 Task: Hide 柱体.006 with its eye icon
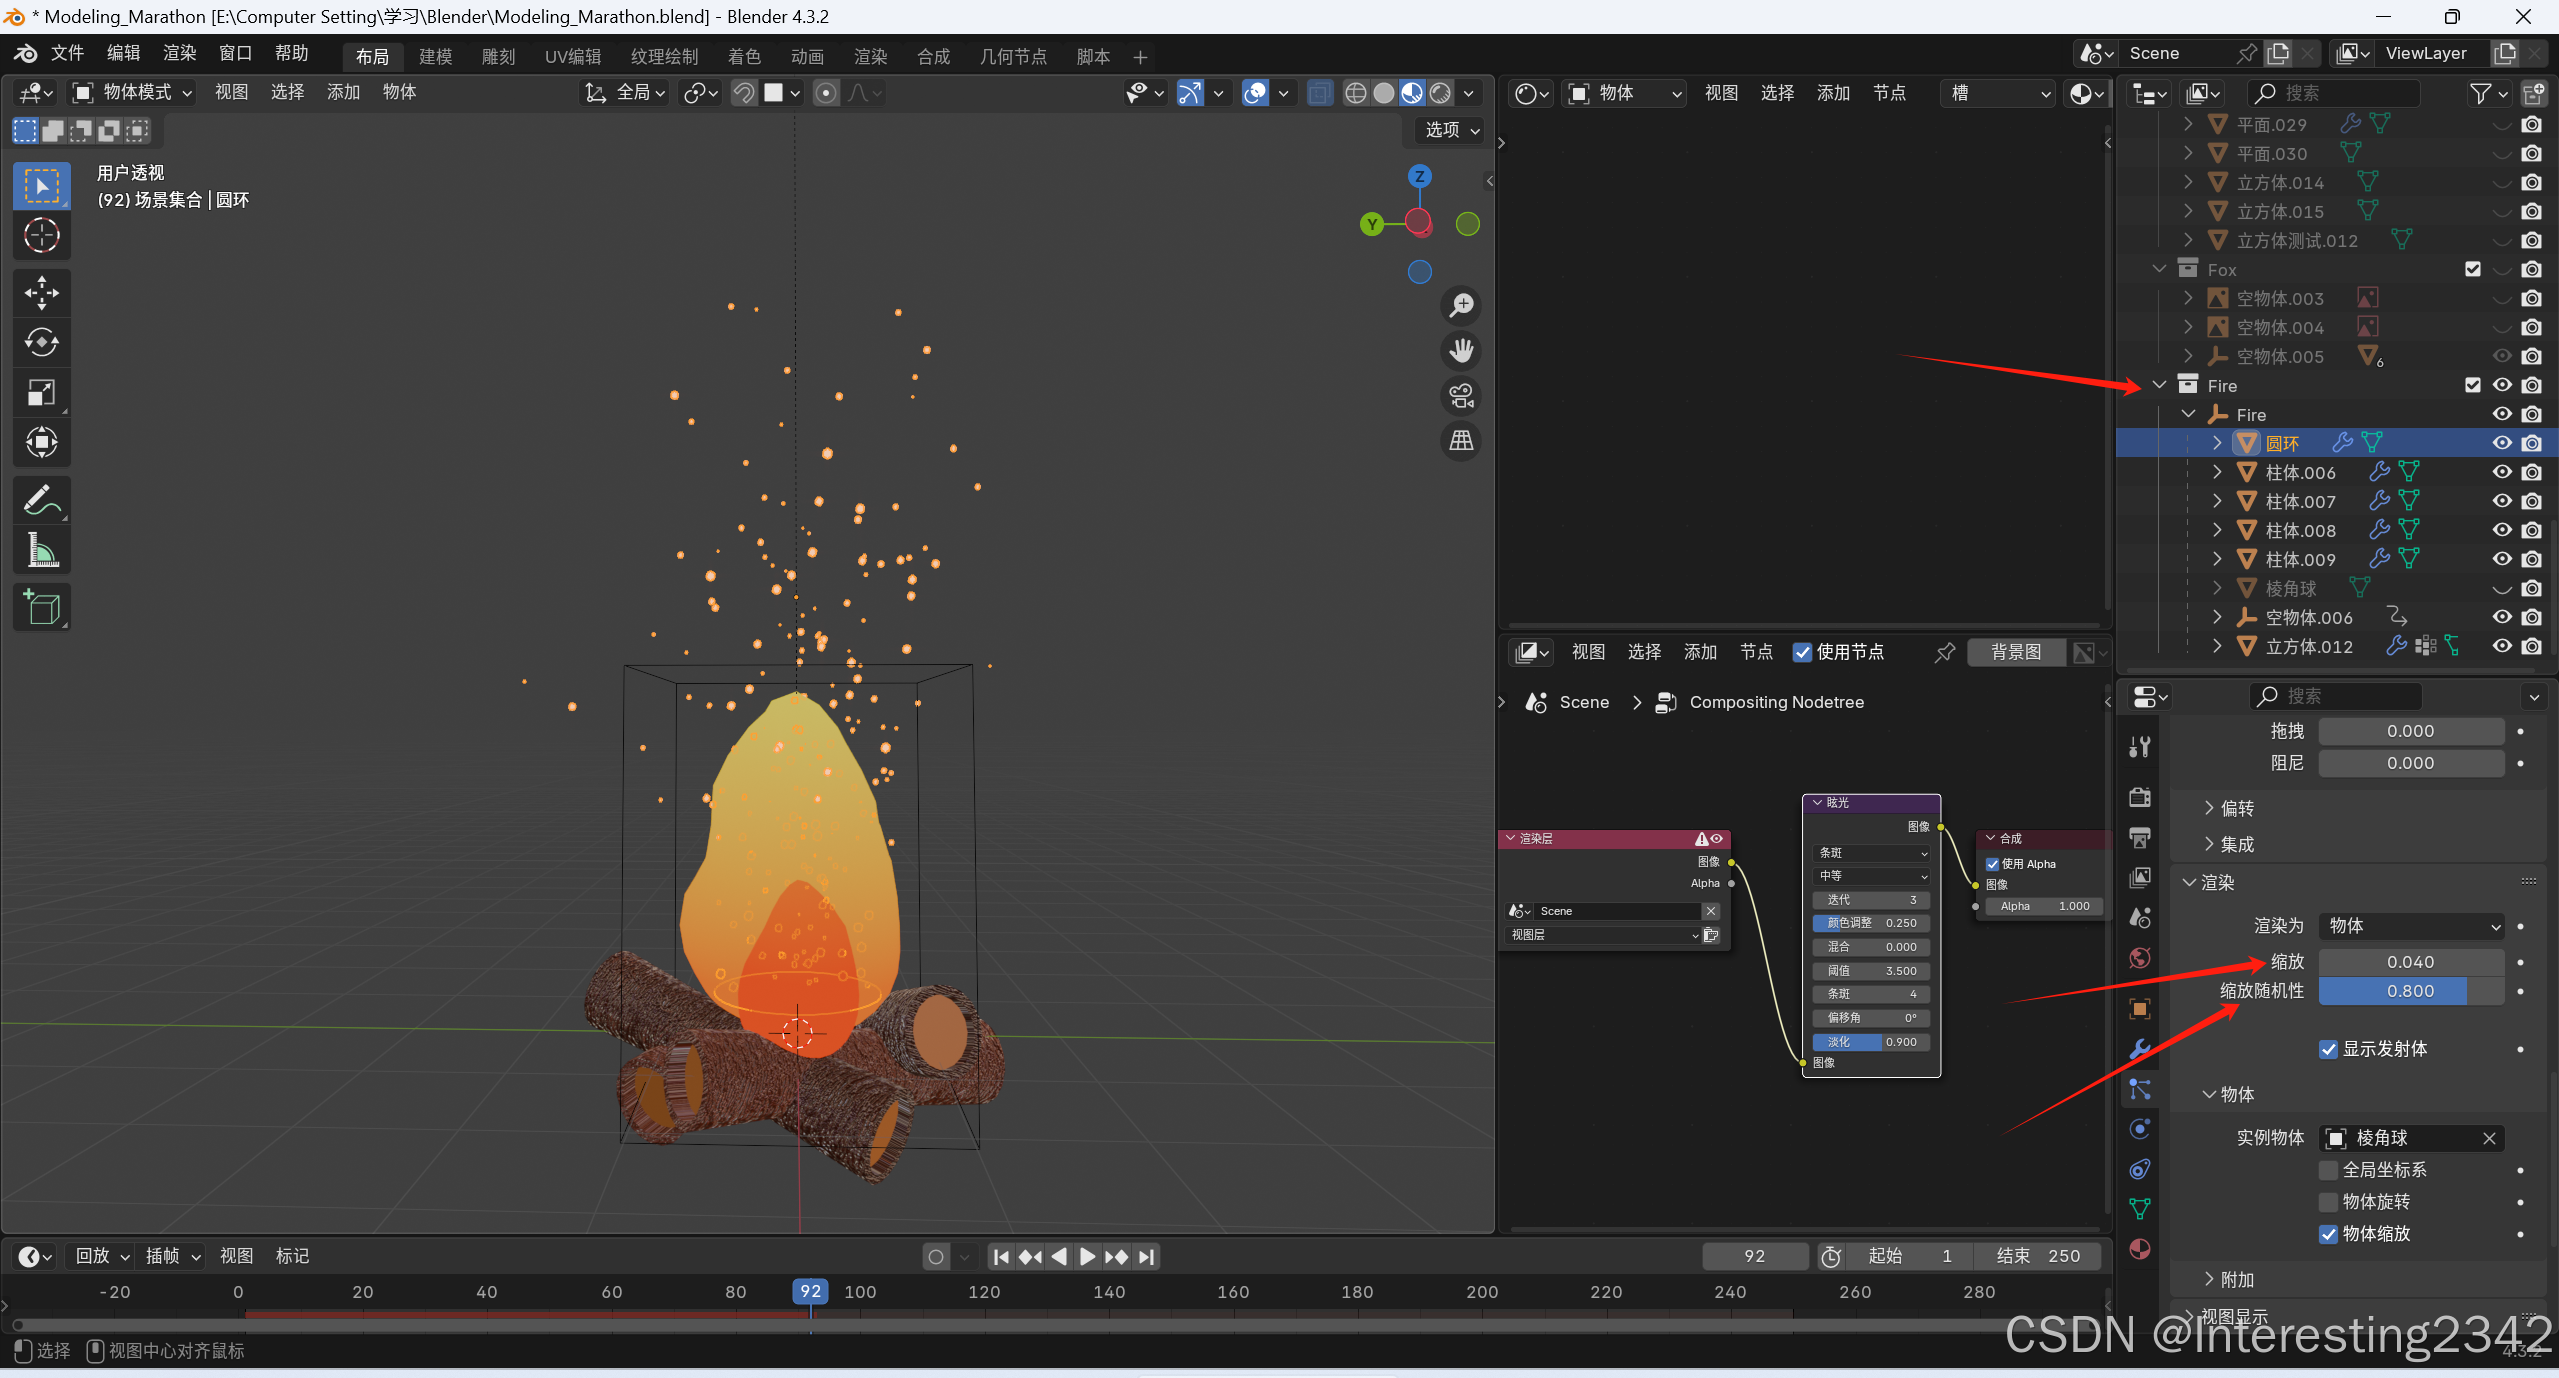[2501, 472]
